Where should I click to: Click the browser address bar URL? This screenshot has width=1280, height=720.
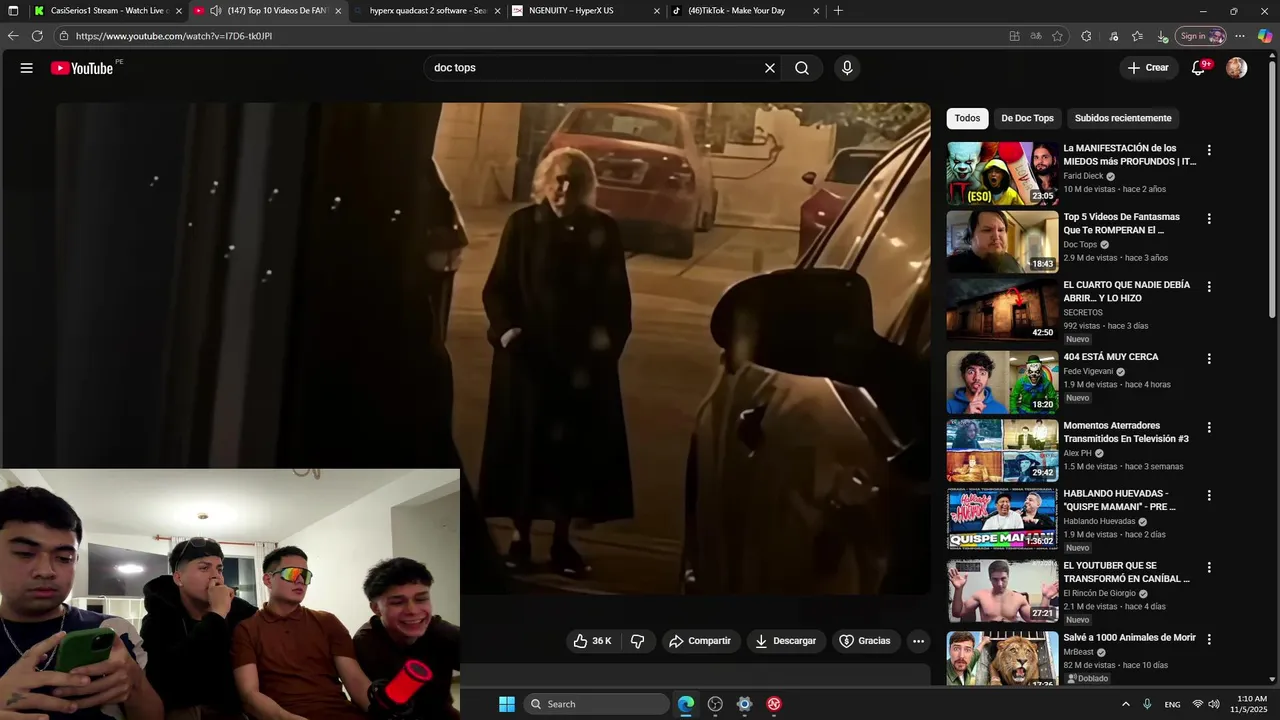[x=174, y=36]
